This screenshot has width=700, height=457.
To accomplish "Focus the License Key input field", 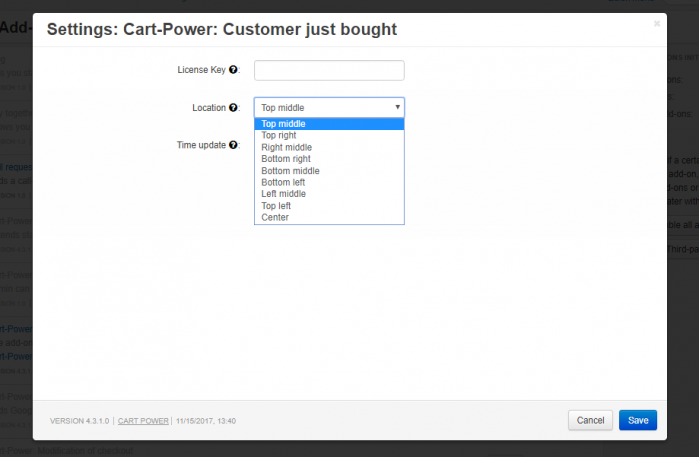I will 329,71.
